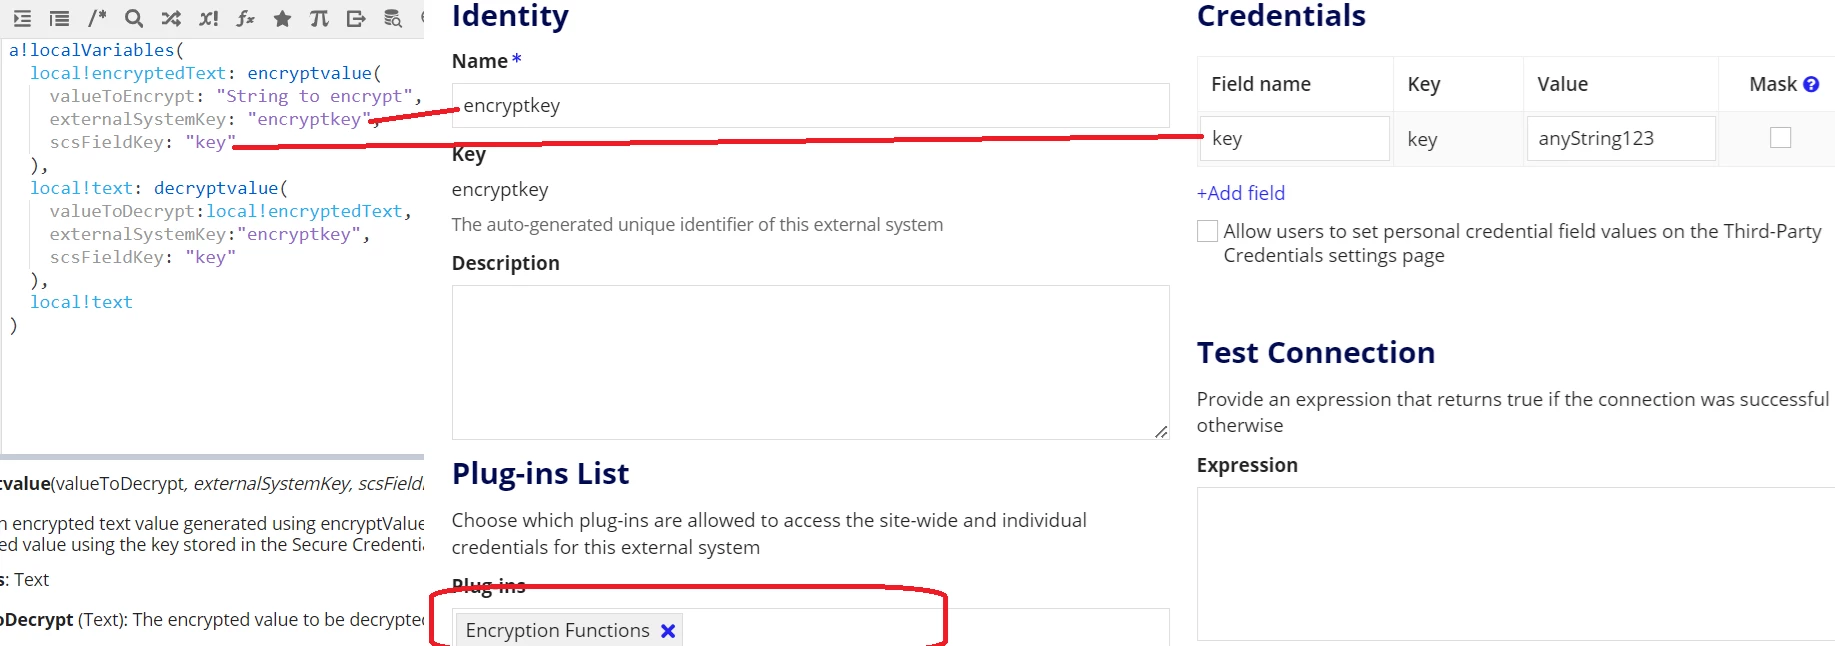Click the star favorites toolbar icon
The width and height of the screenshot is (1835, 646).
click(283, 18)
